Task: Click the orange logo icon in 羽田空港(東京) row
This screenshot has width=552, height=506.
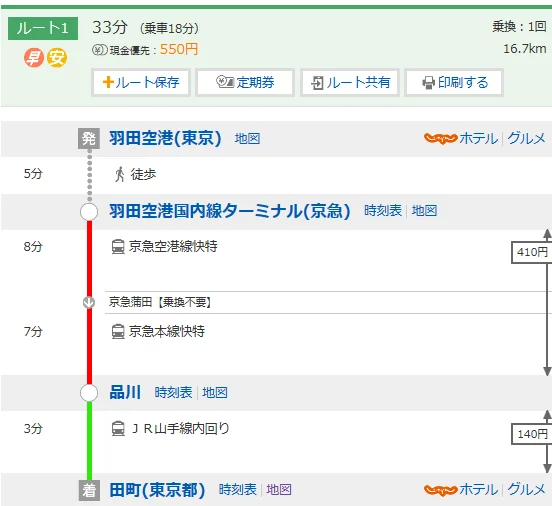Action: pyautogui.click(x=440, y=138)
